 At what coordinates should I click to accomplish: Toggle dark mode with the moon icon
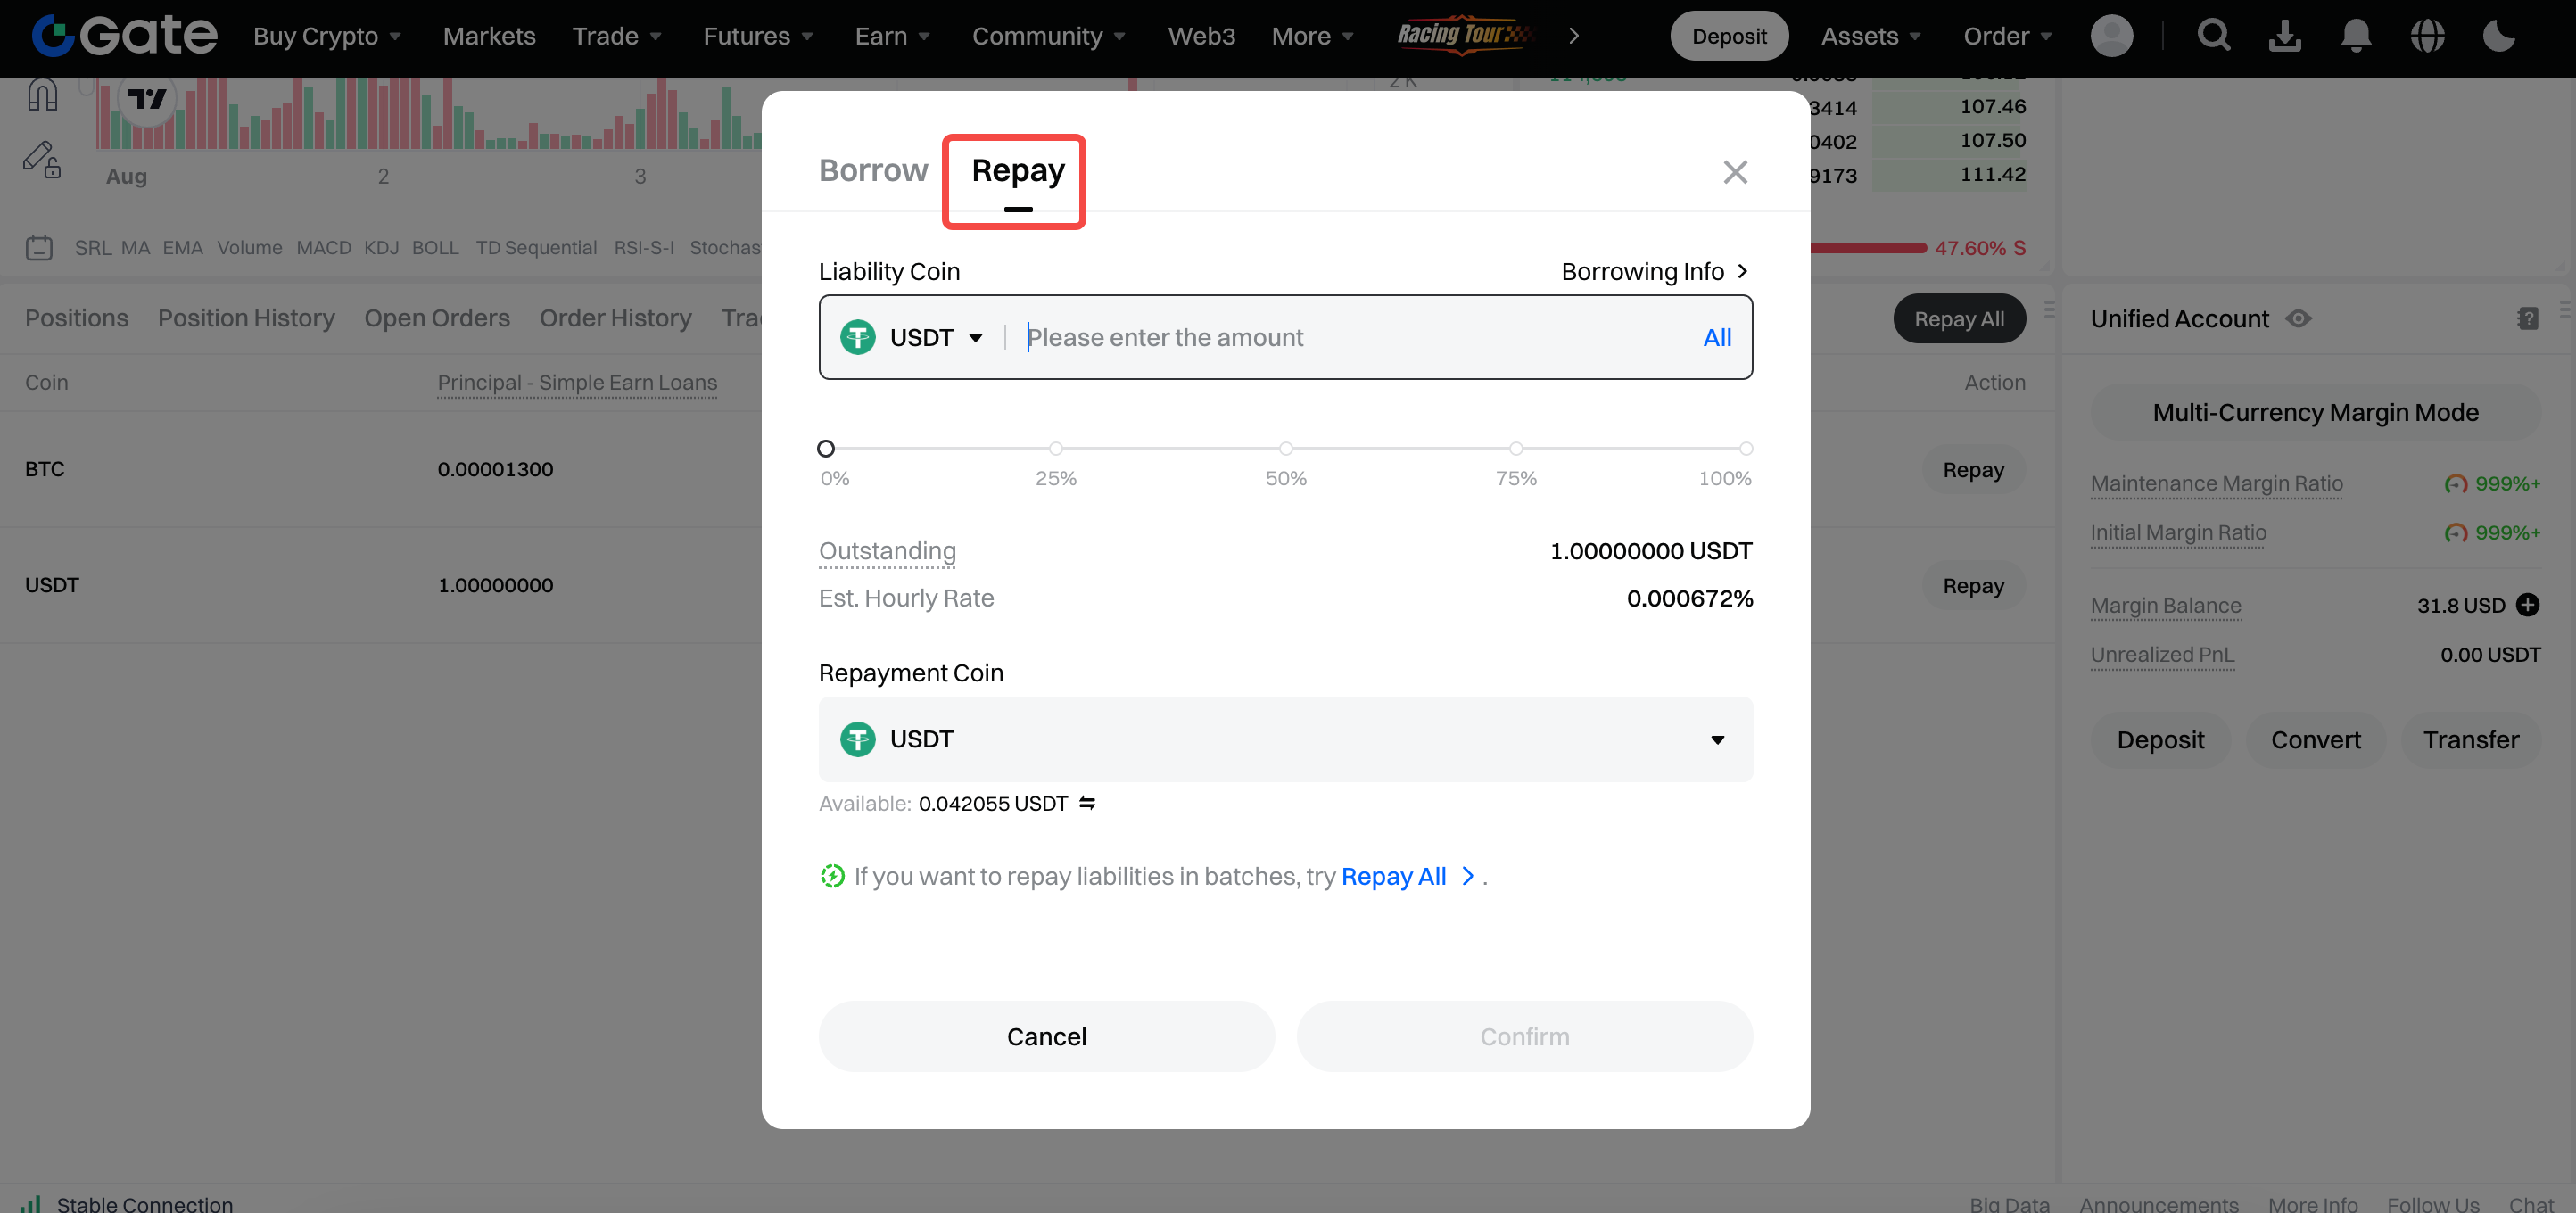(2498, 36)
